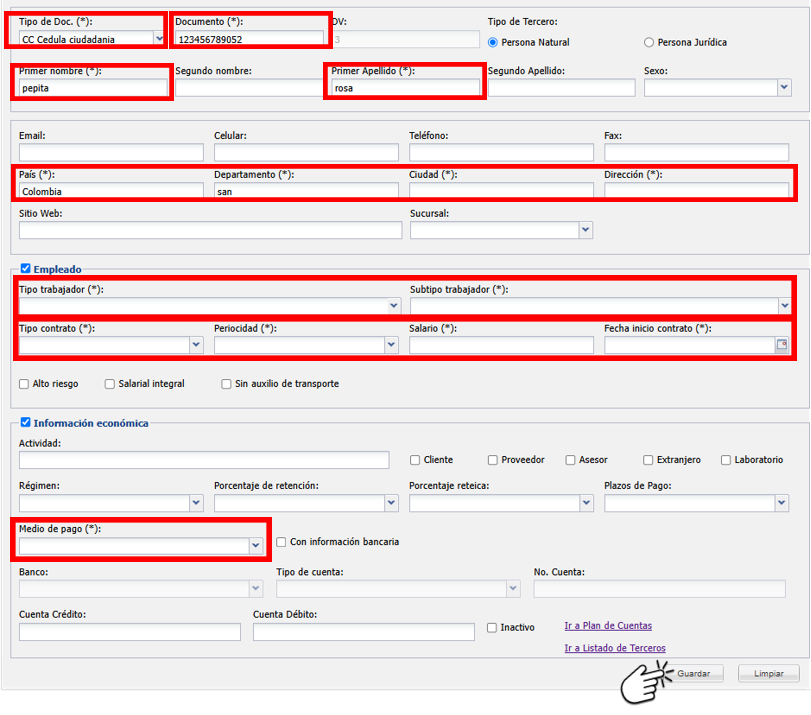Open the Sucursal dropdown
The image size is (811, 715).
point(585,230)
